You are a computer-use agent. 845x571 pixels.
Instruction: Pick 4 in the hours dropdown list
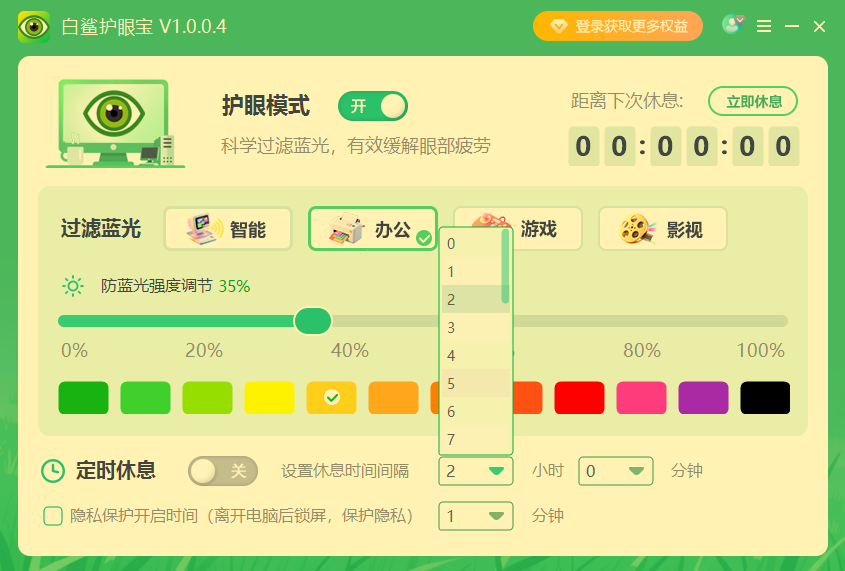pos(475,356)
